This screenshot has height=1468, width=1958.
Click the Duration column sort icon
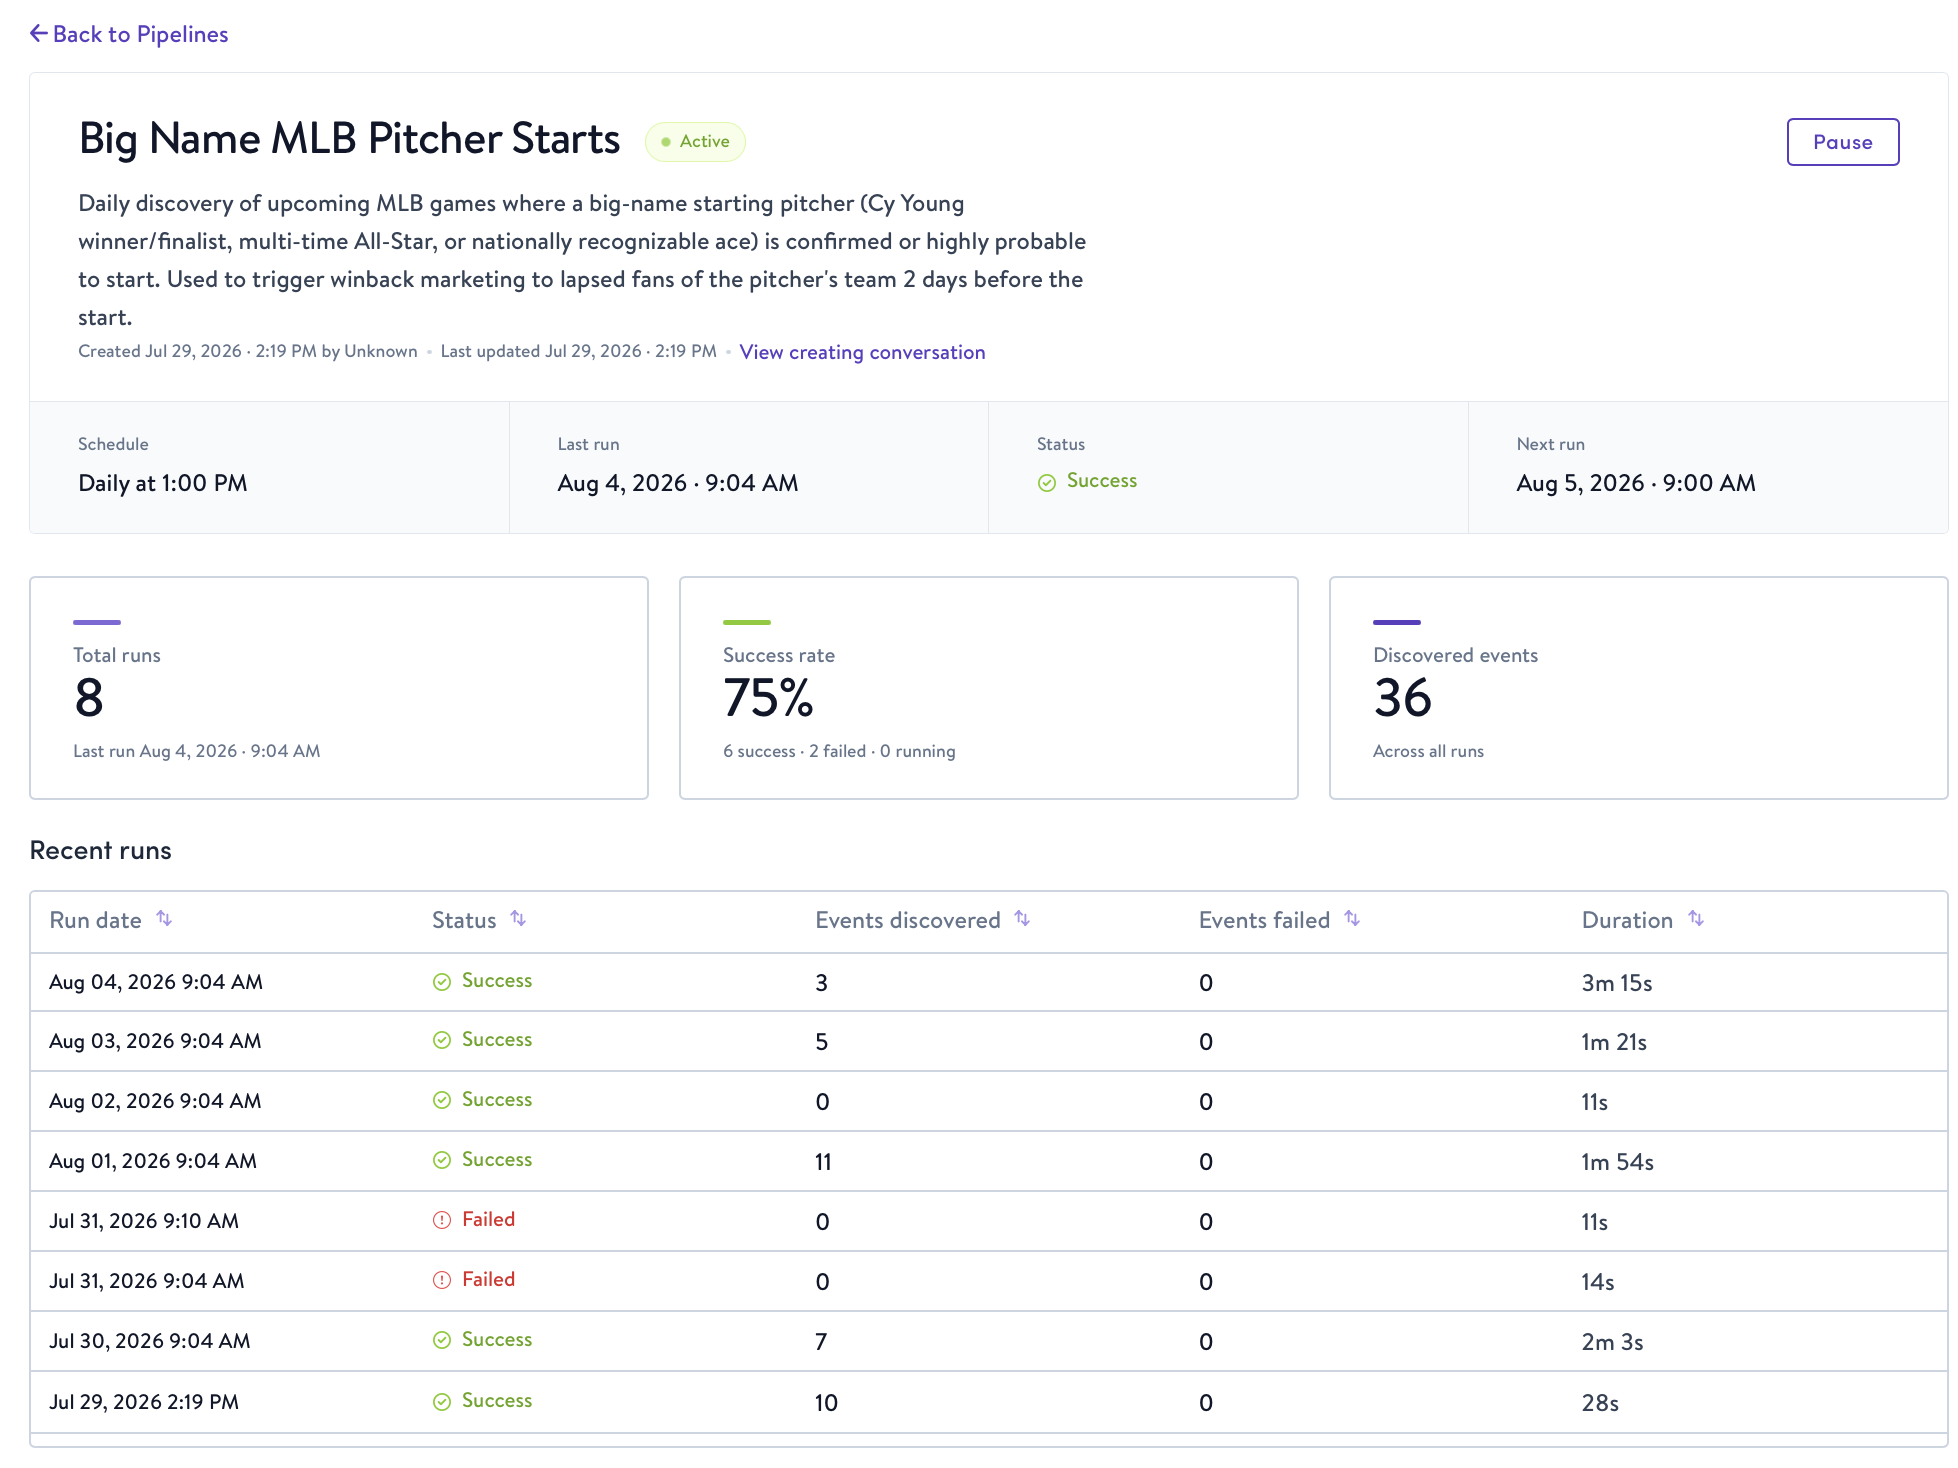(x=1696, y=919)
